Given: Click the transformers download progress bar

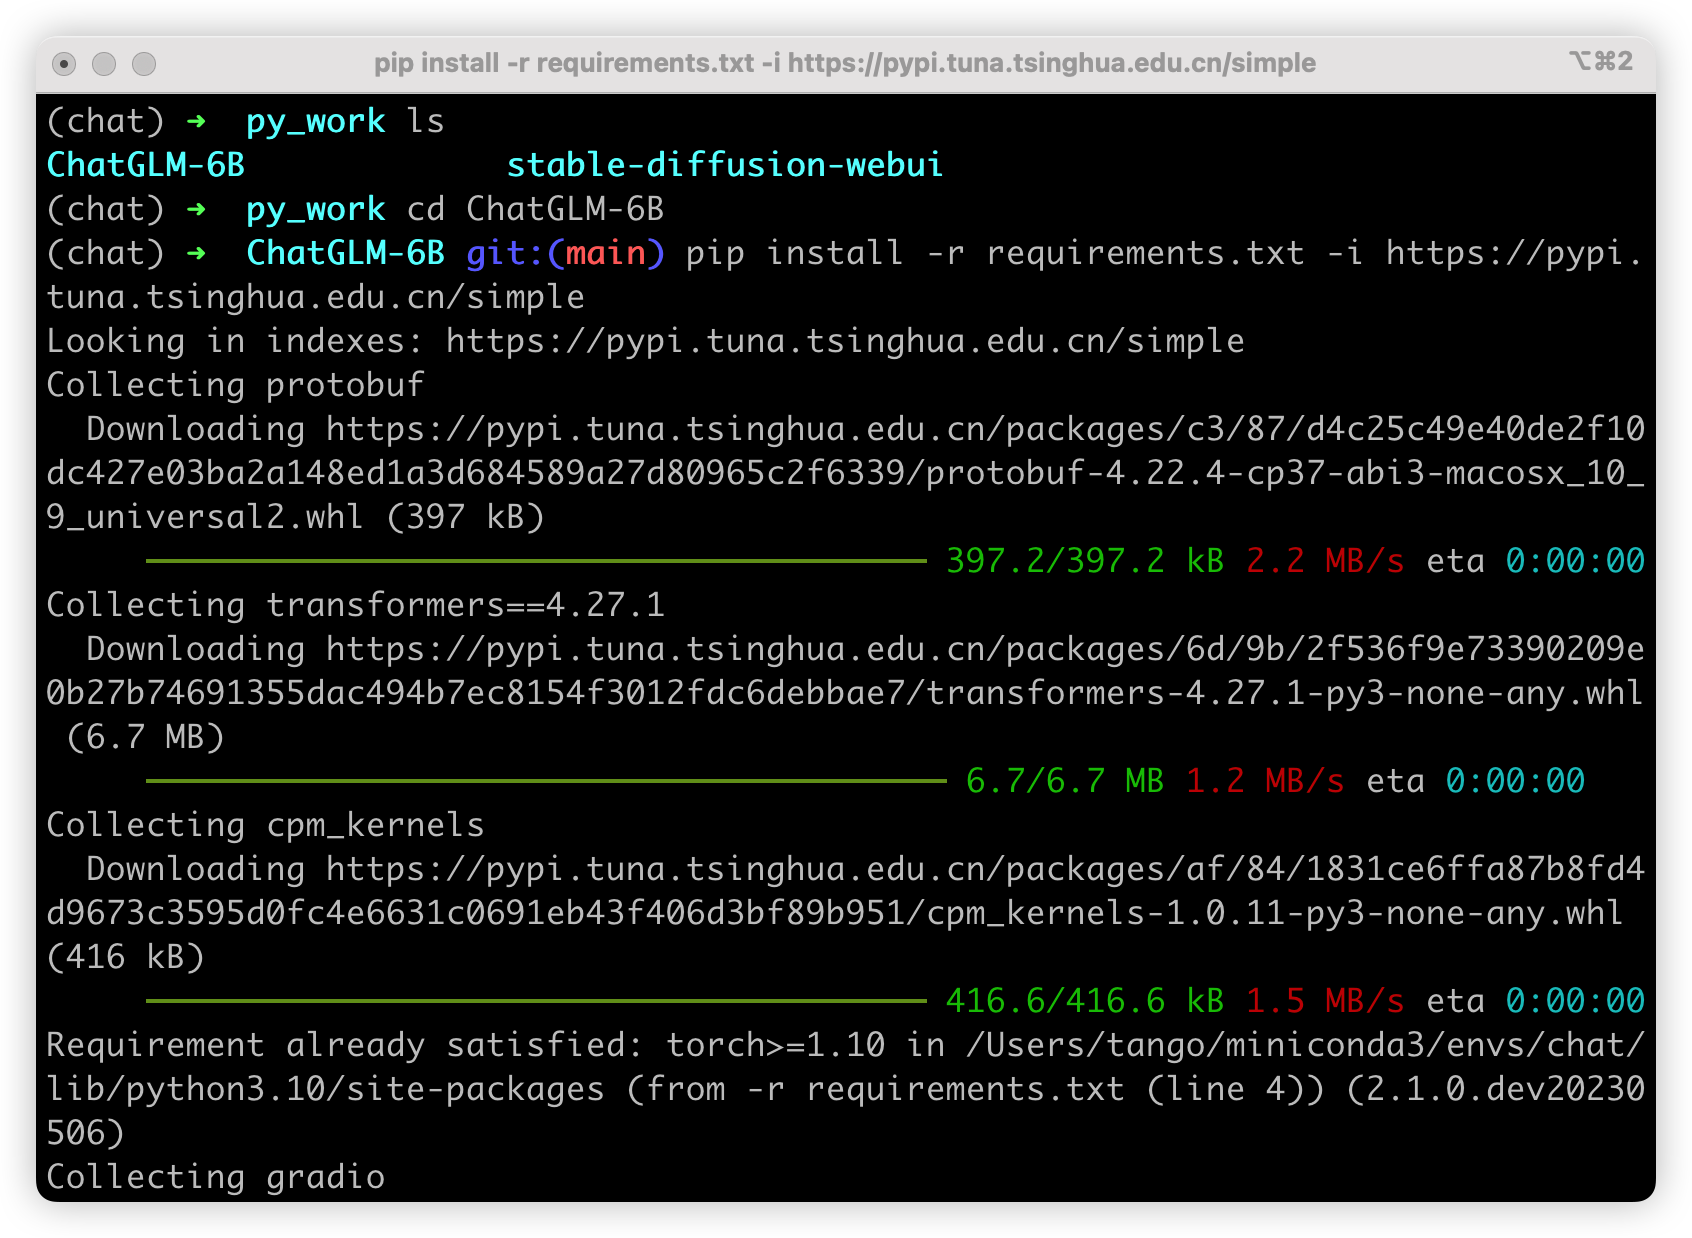Looking at the screenshot, I should 546,781.
